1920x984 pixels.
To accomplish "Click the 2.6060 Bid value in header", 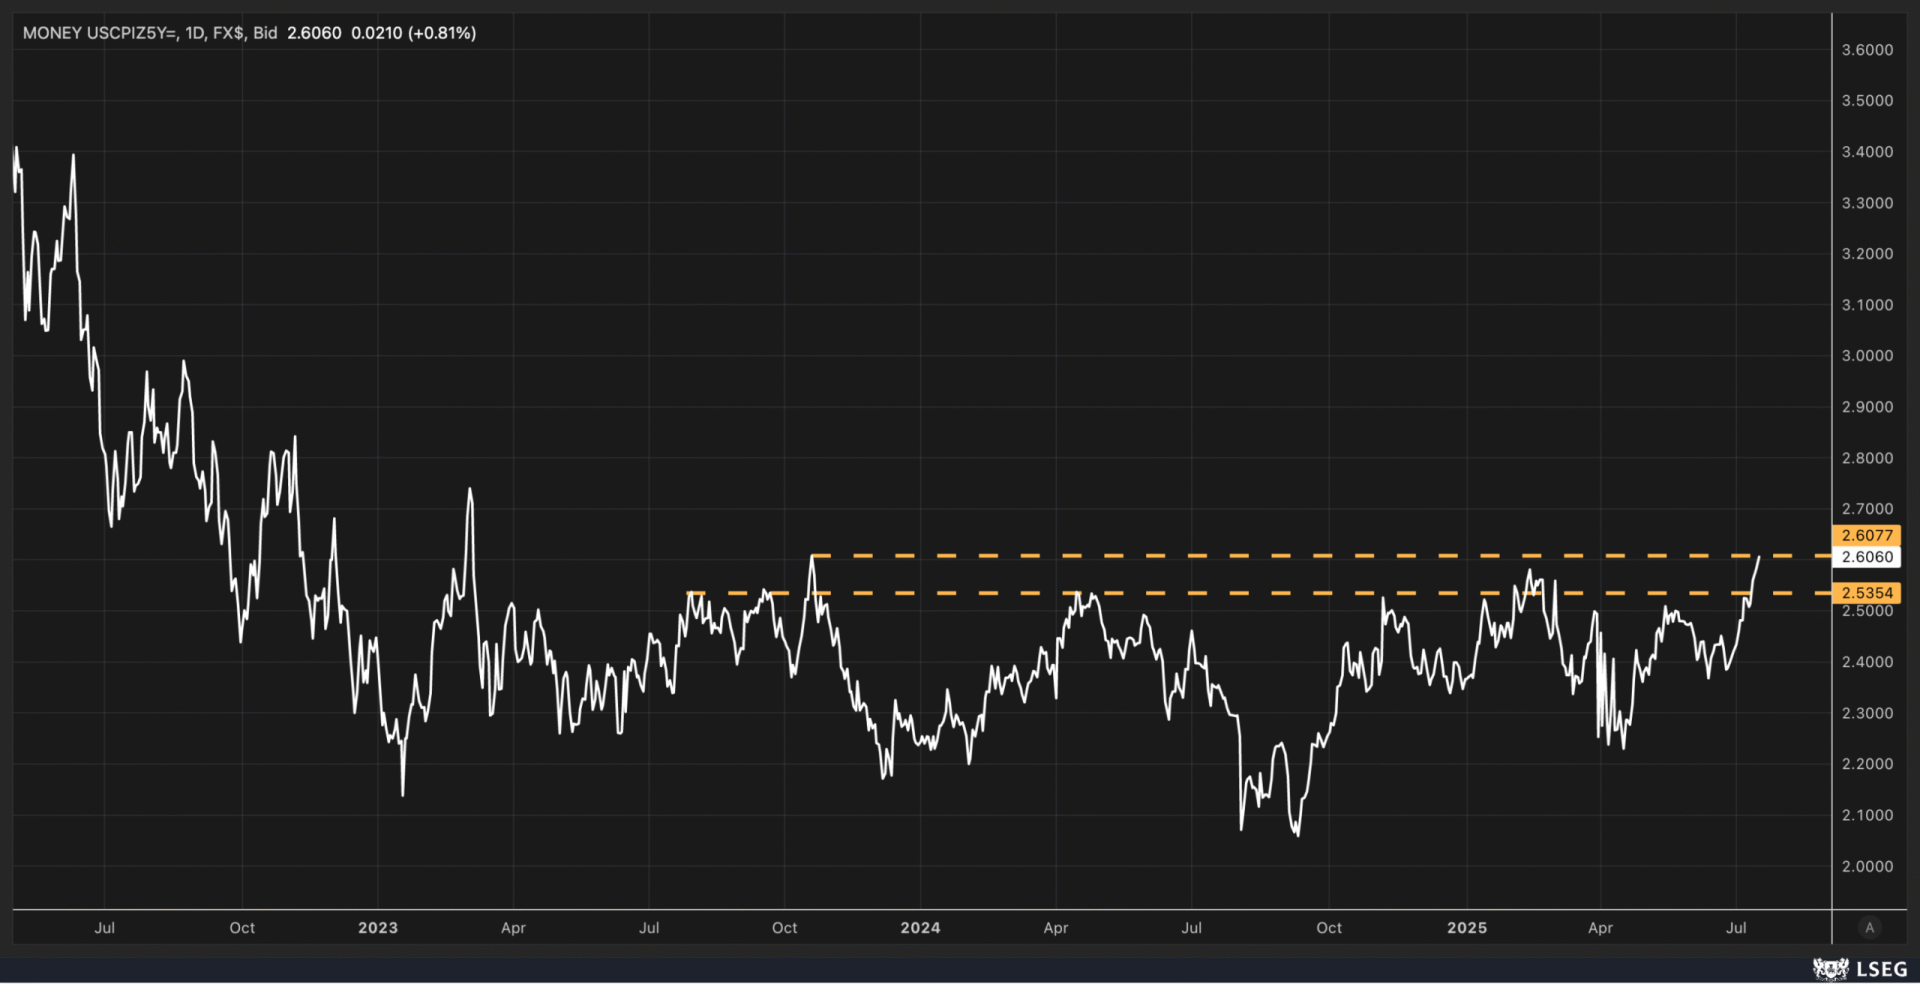I will pos(314,33).
